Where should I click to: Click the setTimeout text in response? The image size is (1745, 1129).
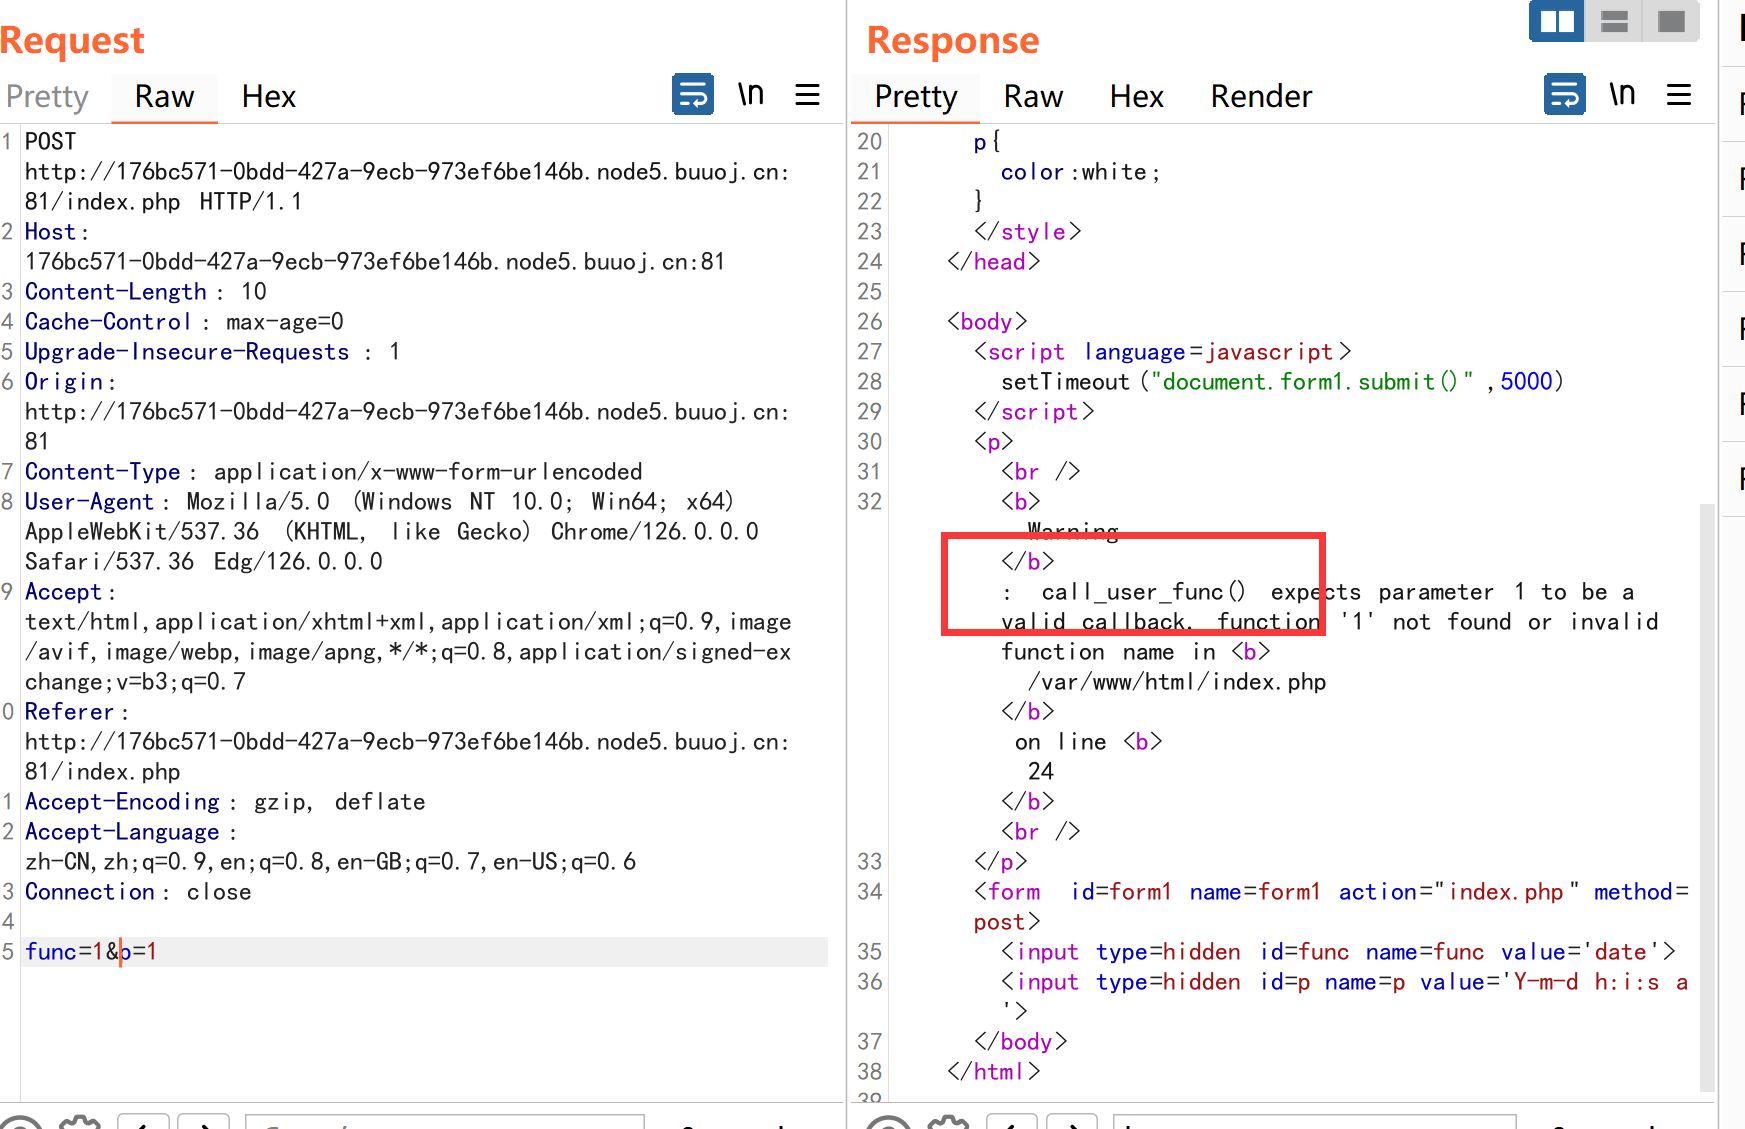click(x=1065, y=382)
